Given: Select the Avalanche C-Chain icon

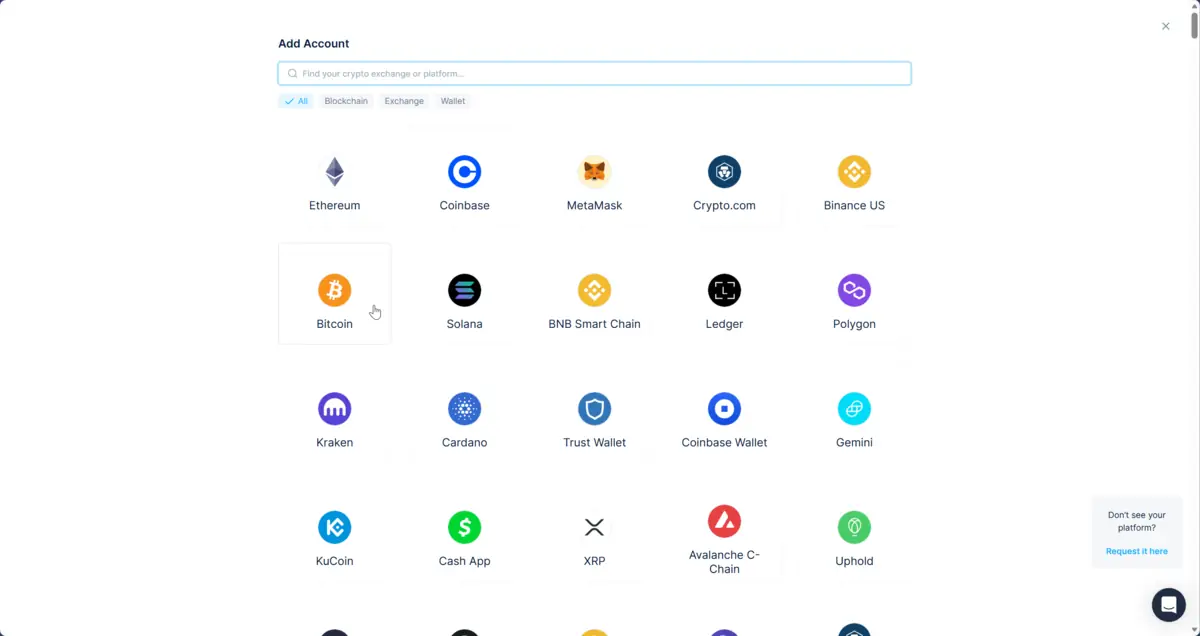Looking at the screenshot, I should click(x=724, y=520).
